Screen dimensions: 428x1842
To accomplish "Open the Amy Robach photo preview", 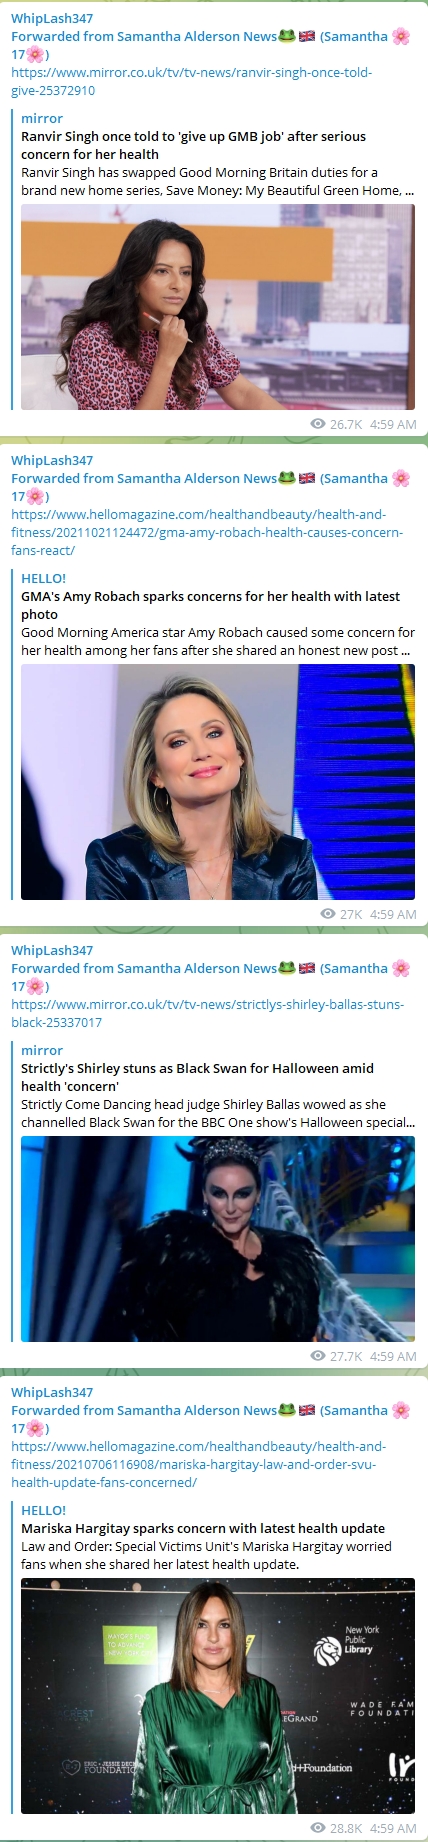I will [x=218, y=782].
